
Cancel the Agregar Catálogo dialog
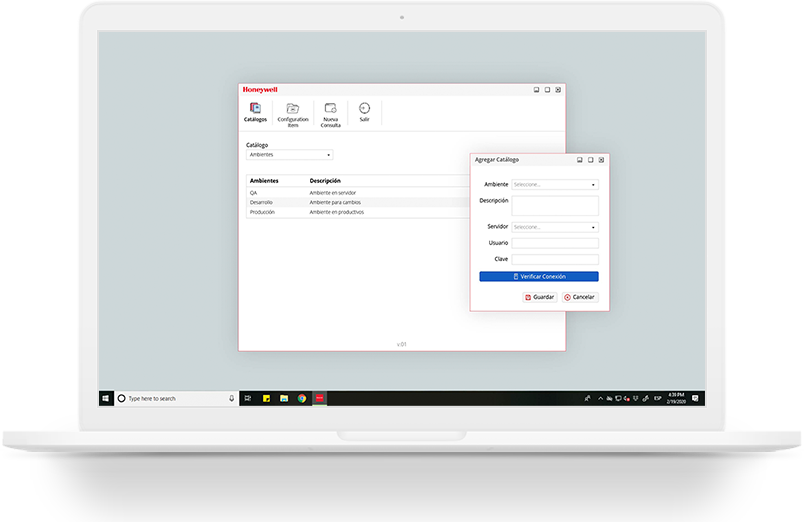click(x=580, y=297)
